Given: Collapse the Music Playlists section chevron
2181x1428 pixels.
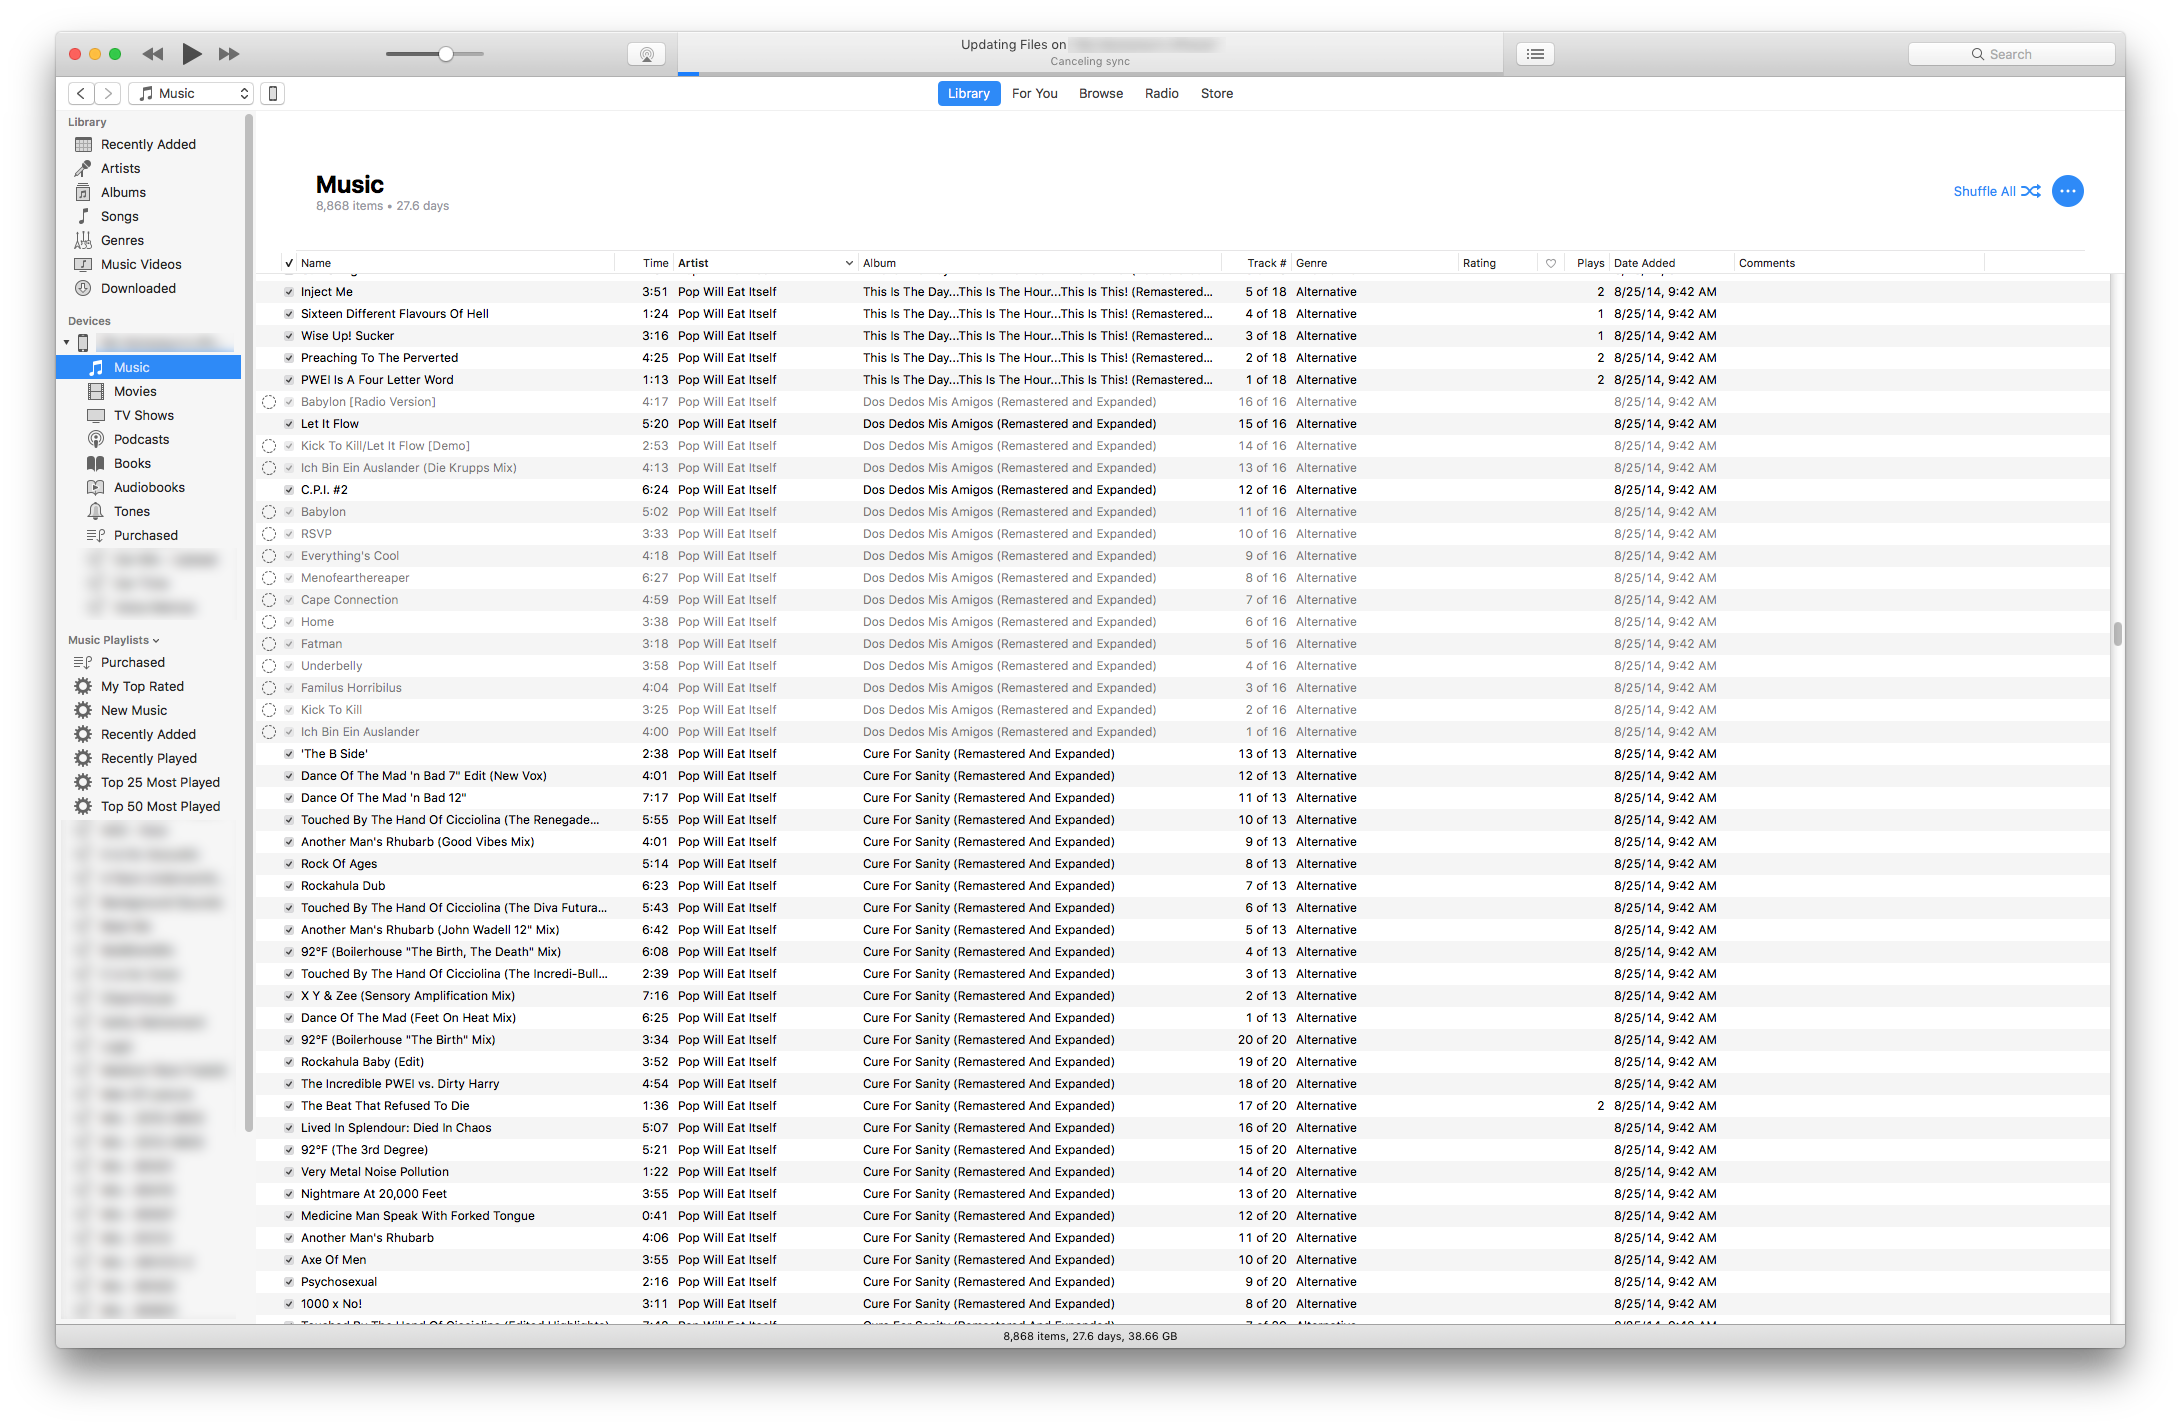Looking at the screenshot, I should (x=157, y=641).
